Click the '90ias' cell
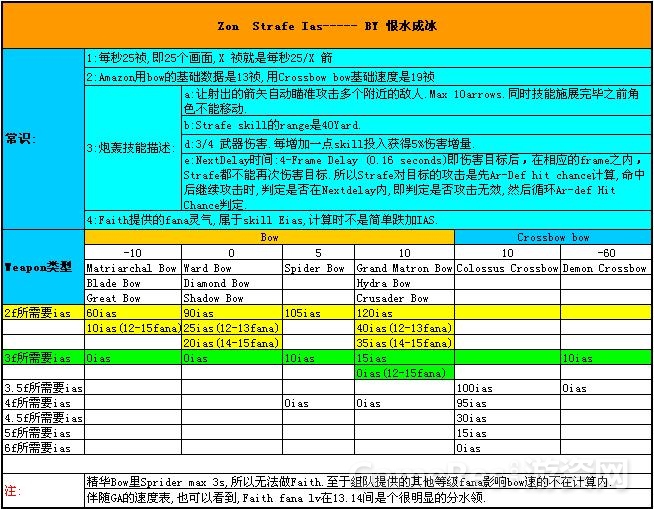The width and height of the screenshot is (654, 509). click(x=231, y=312)
